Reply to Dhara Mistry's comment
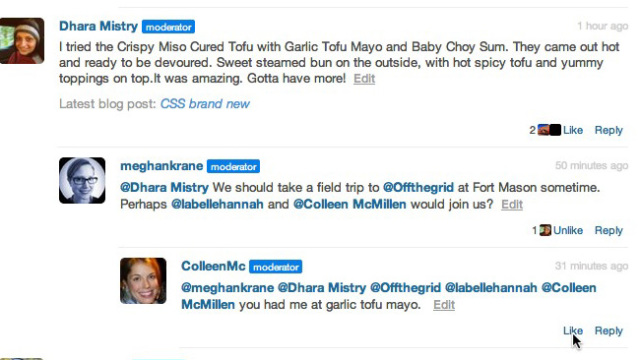Image resolution: width=640 pixels, height=360 pixels. tap(609, 130)
